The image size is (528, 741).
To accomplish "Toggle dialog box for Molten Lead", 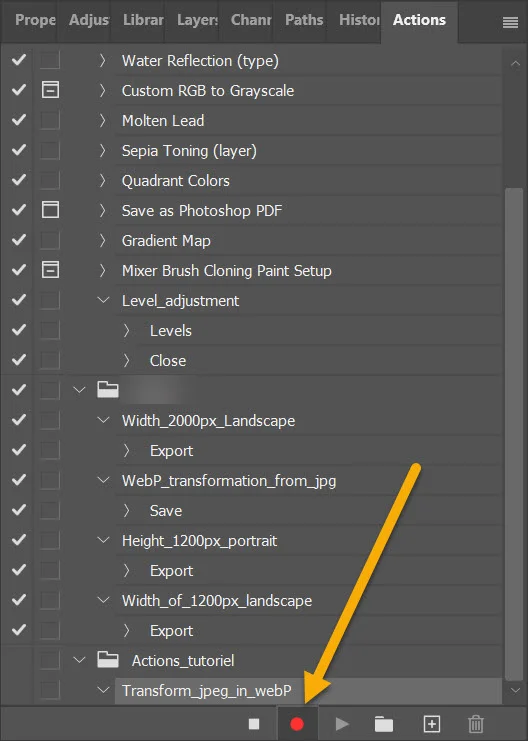I will 50,120.
